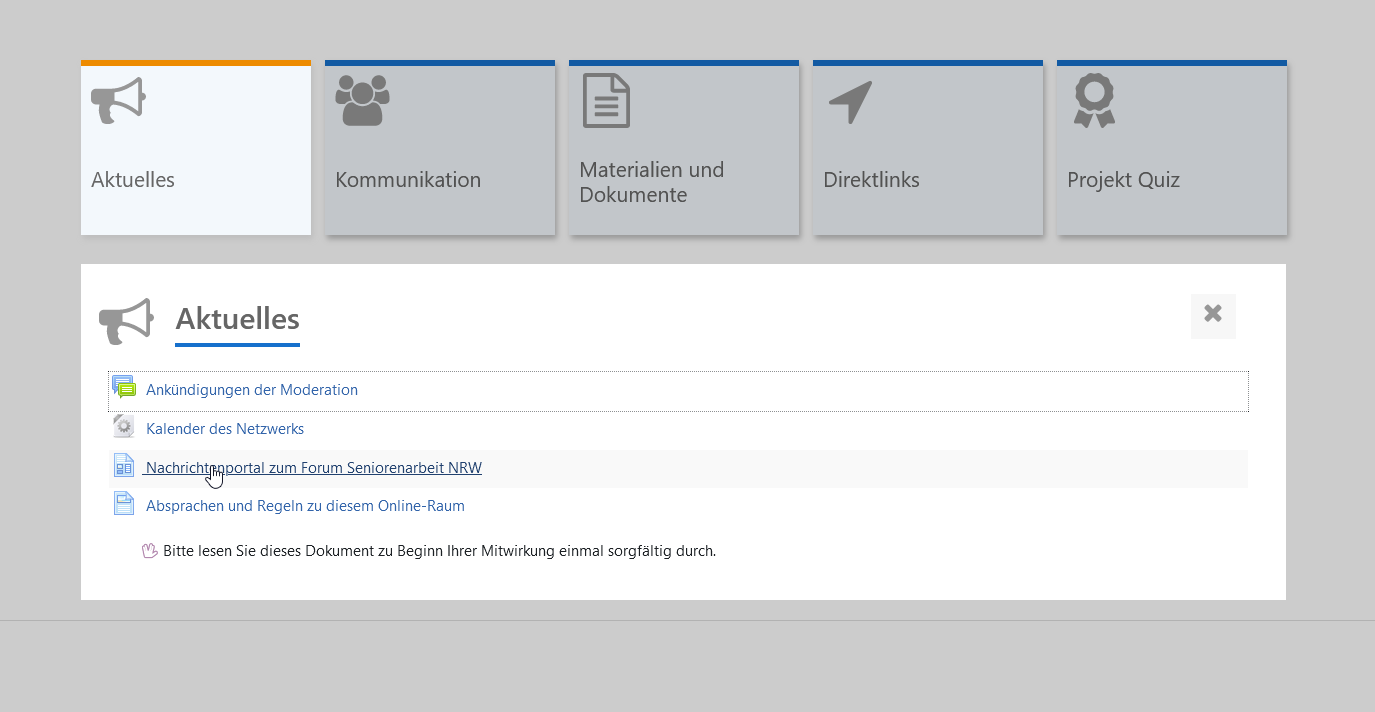
Task: Open Ankündigungen der Moderation link
Action: (x=252, y=390)
